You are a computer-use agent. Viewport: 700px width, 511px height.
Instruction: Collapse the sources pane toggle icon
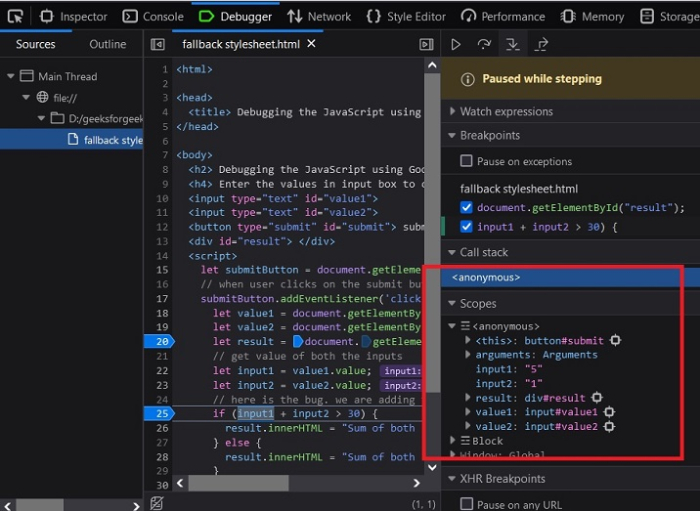click(x=157, y=45)
